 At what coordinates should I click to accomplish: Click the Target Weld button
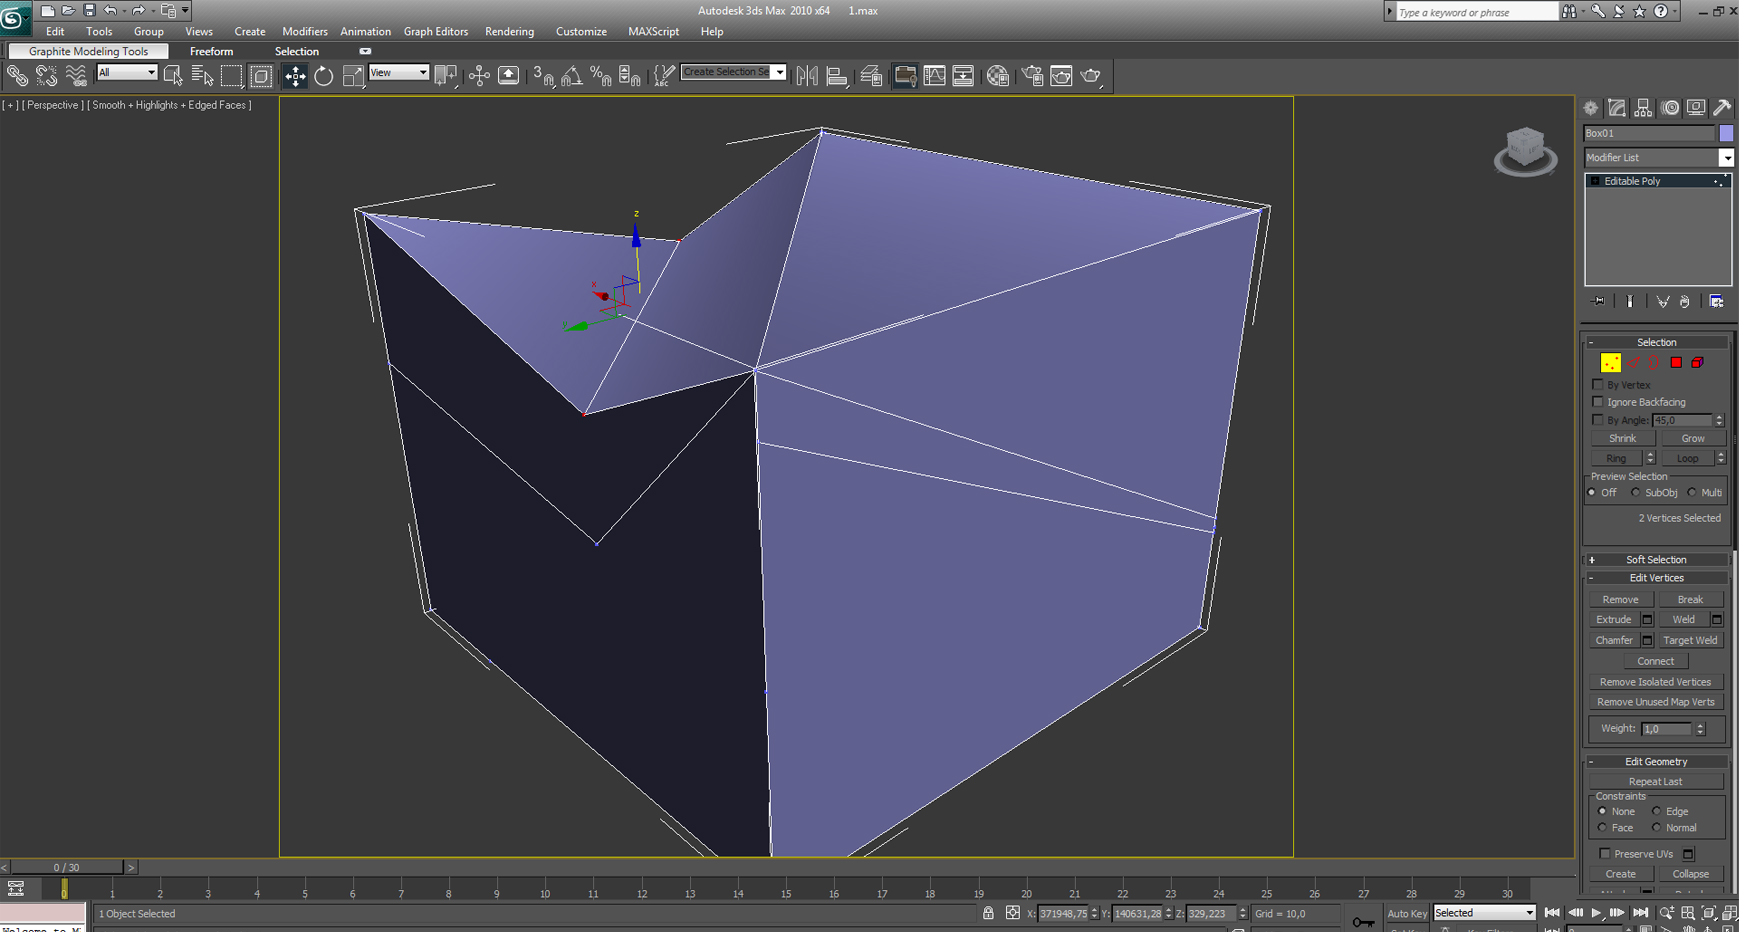(x=1690, y=640)
